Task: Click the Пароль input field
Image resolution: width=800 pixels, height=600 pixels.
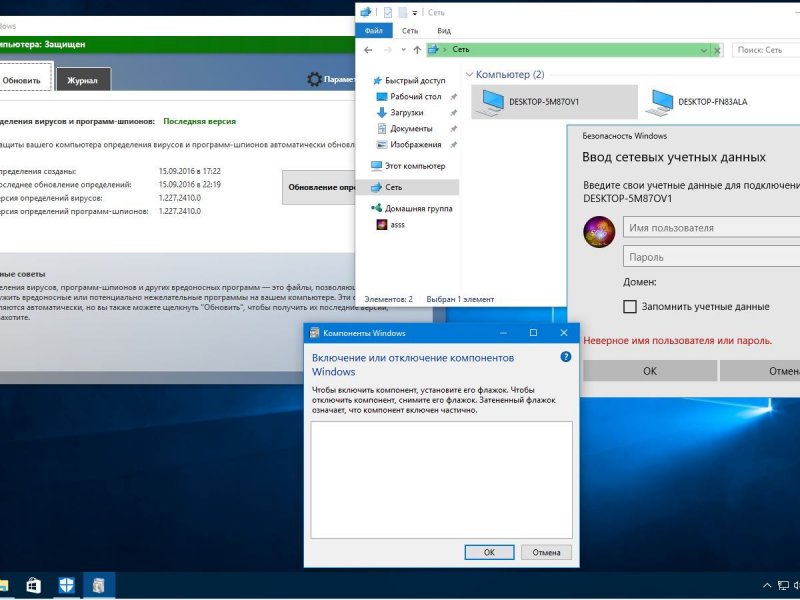Action: point(711,257)
